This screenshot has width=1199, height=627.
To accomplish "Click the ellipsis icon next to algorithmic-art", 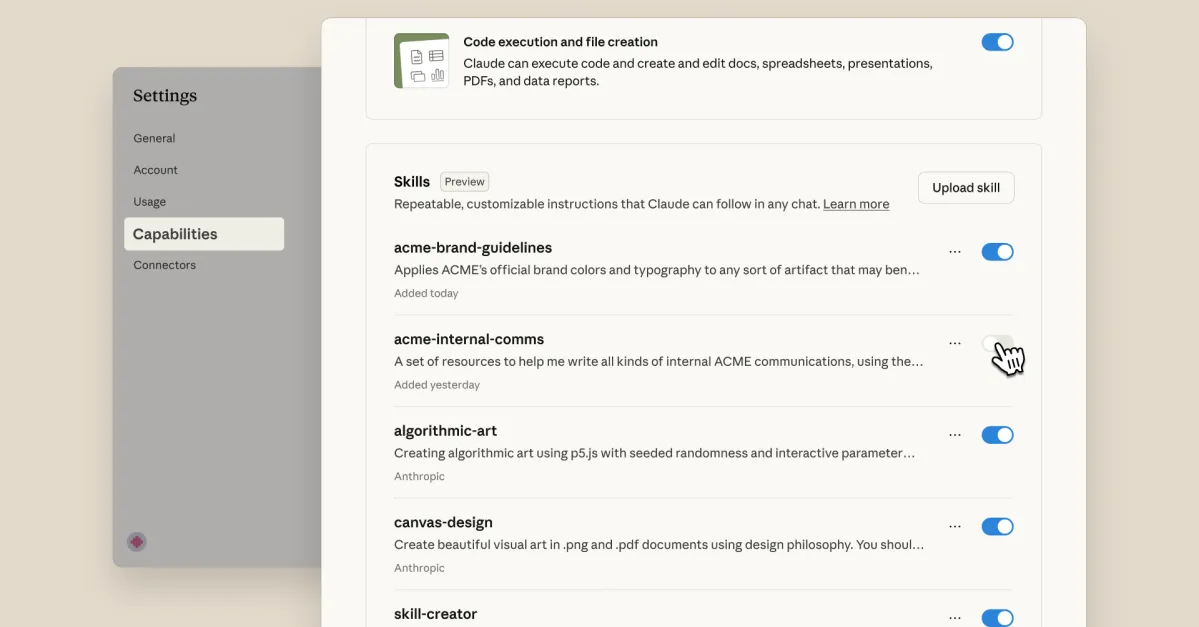I will [954, 434].
